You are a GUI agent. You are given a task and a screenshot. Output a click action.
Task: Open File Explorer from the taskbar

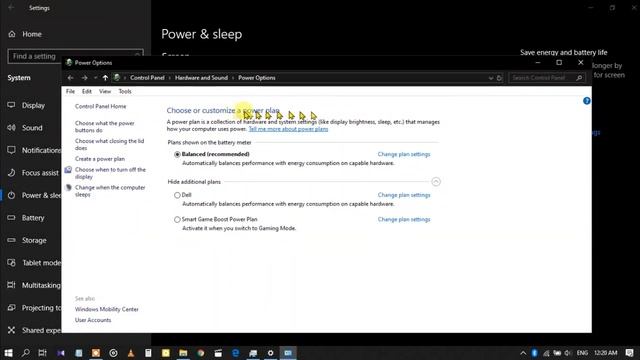183,353
